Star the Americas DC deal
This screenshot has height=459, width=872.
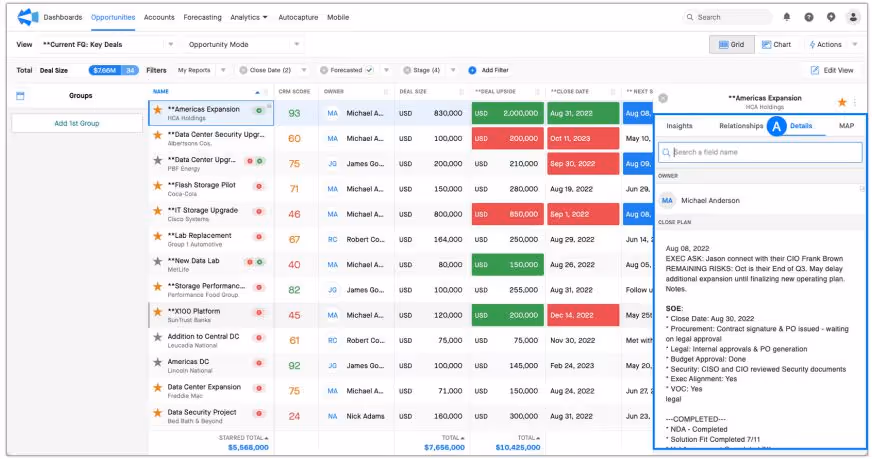click(158, 362)
